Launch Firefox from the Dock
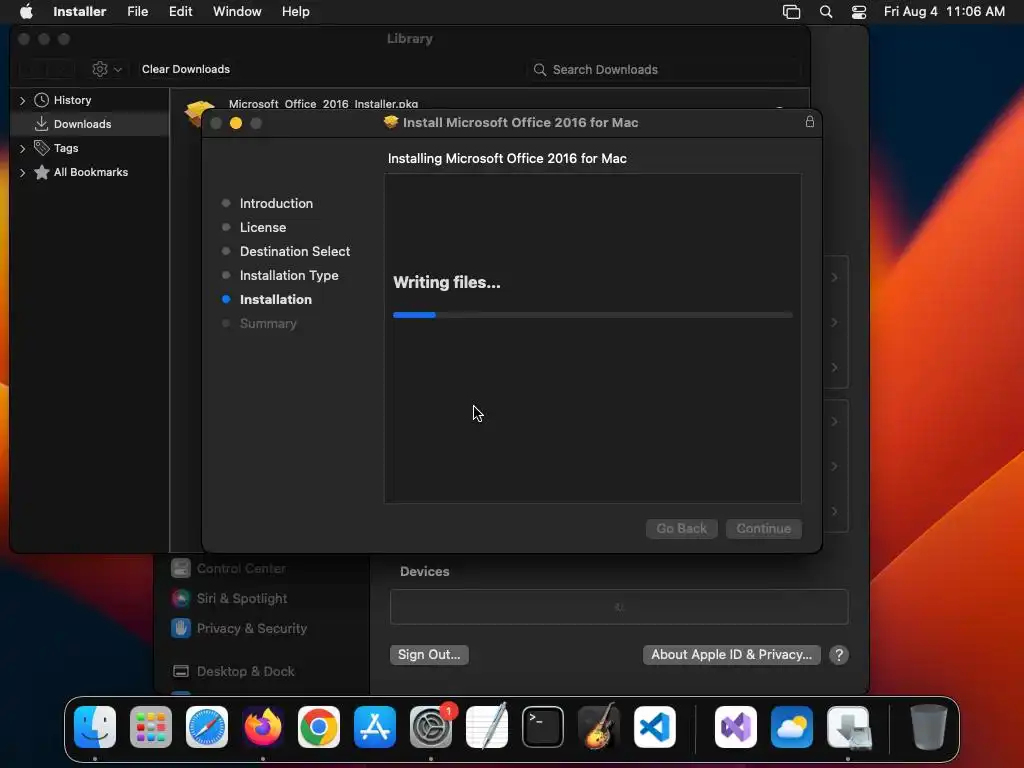1024x768 pixels. click(x=263, y=726)
